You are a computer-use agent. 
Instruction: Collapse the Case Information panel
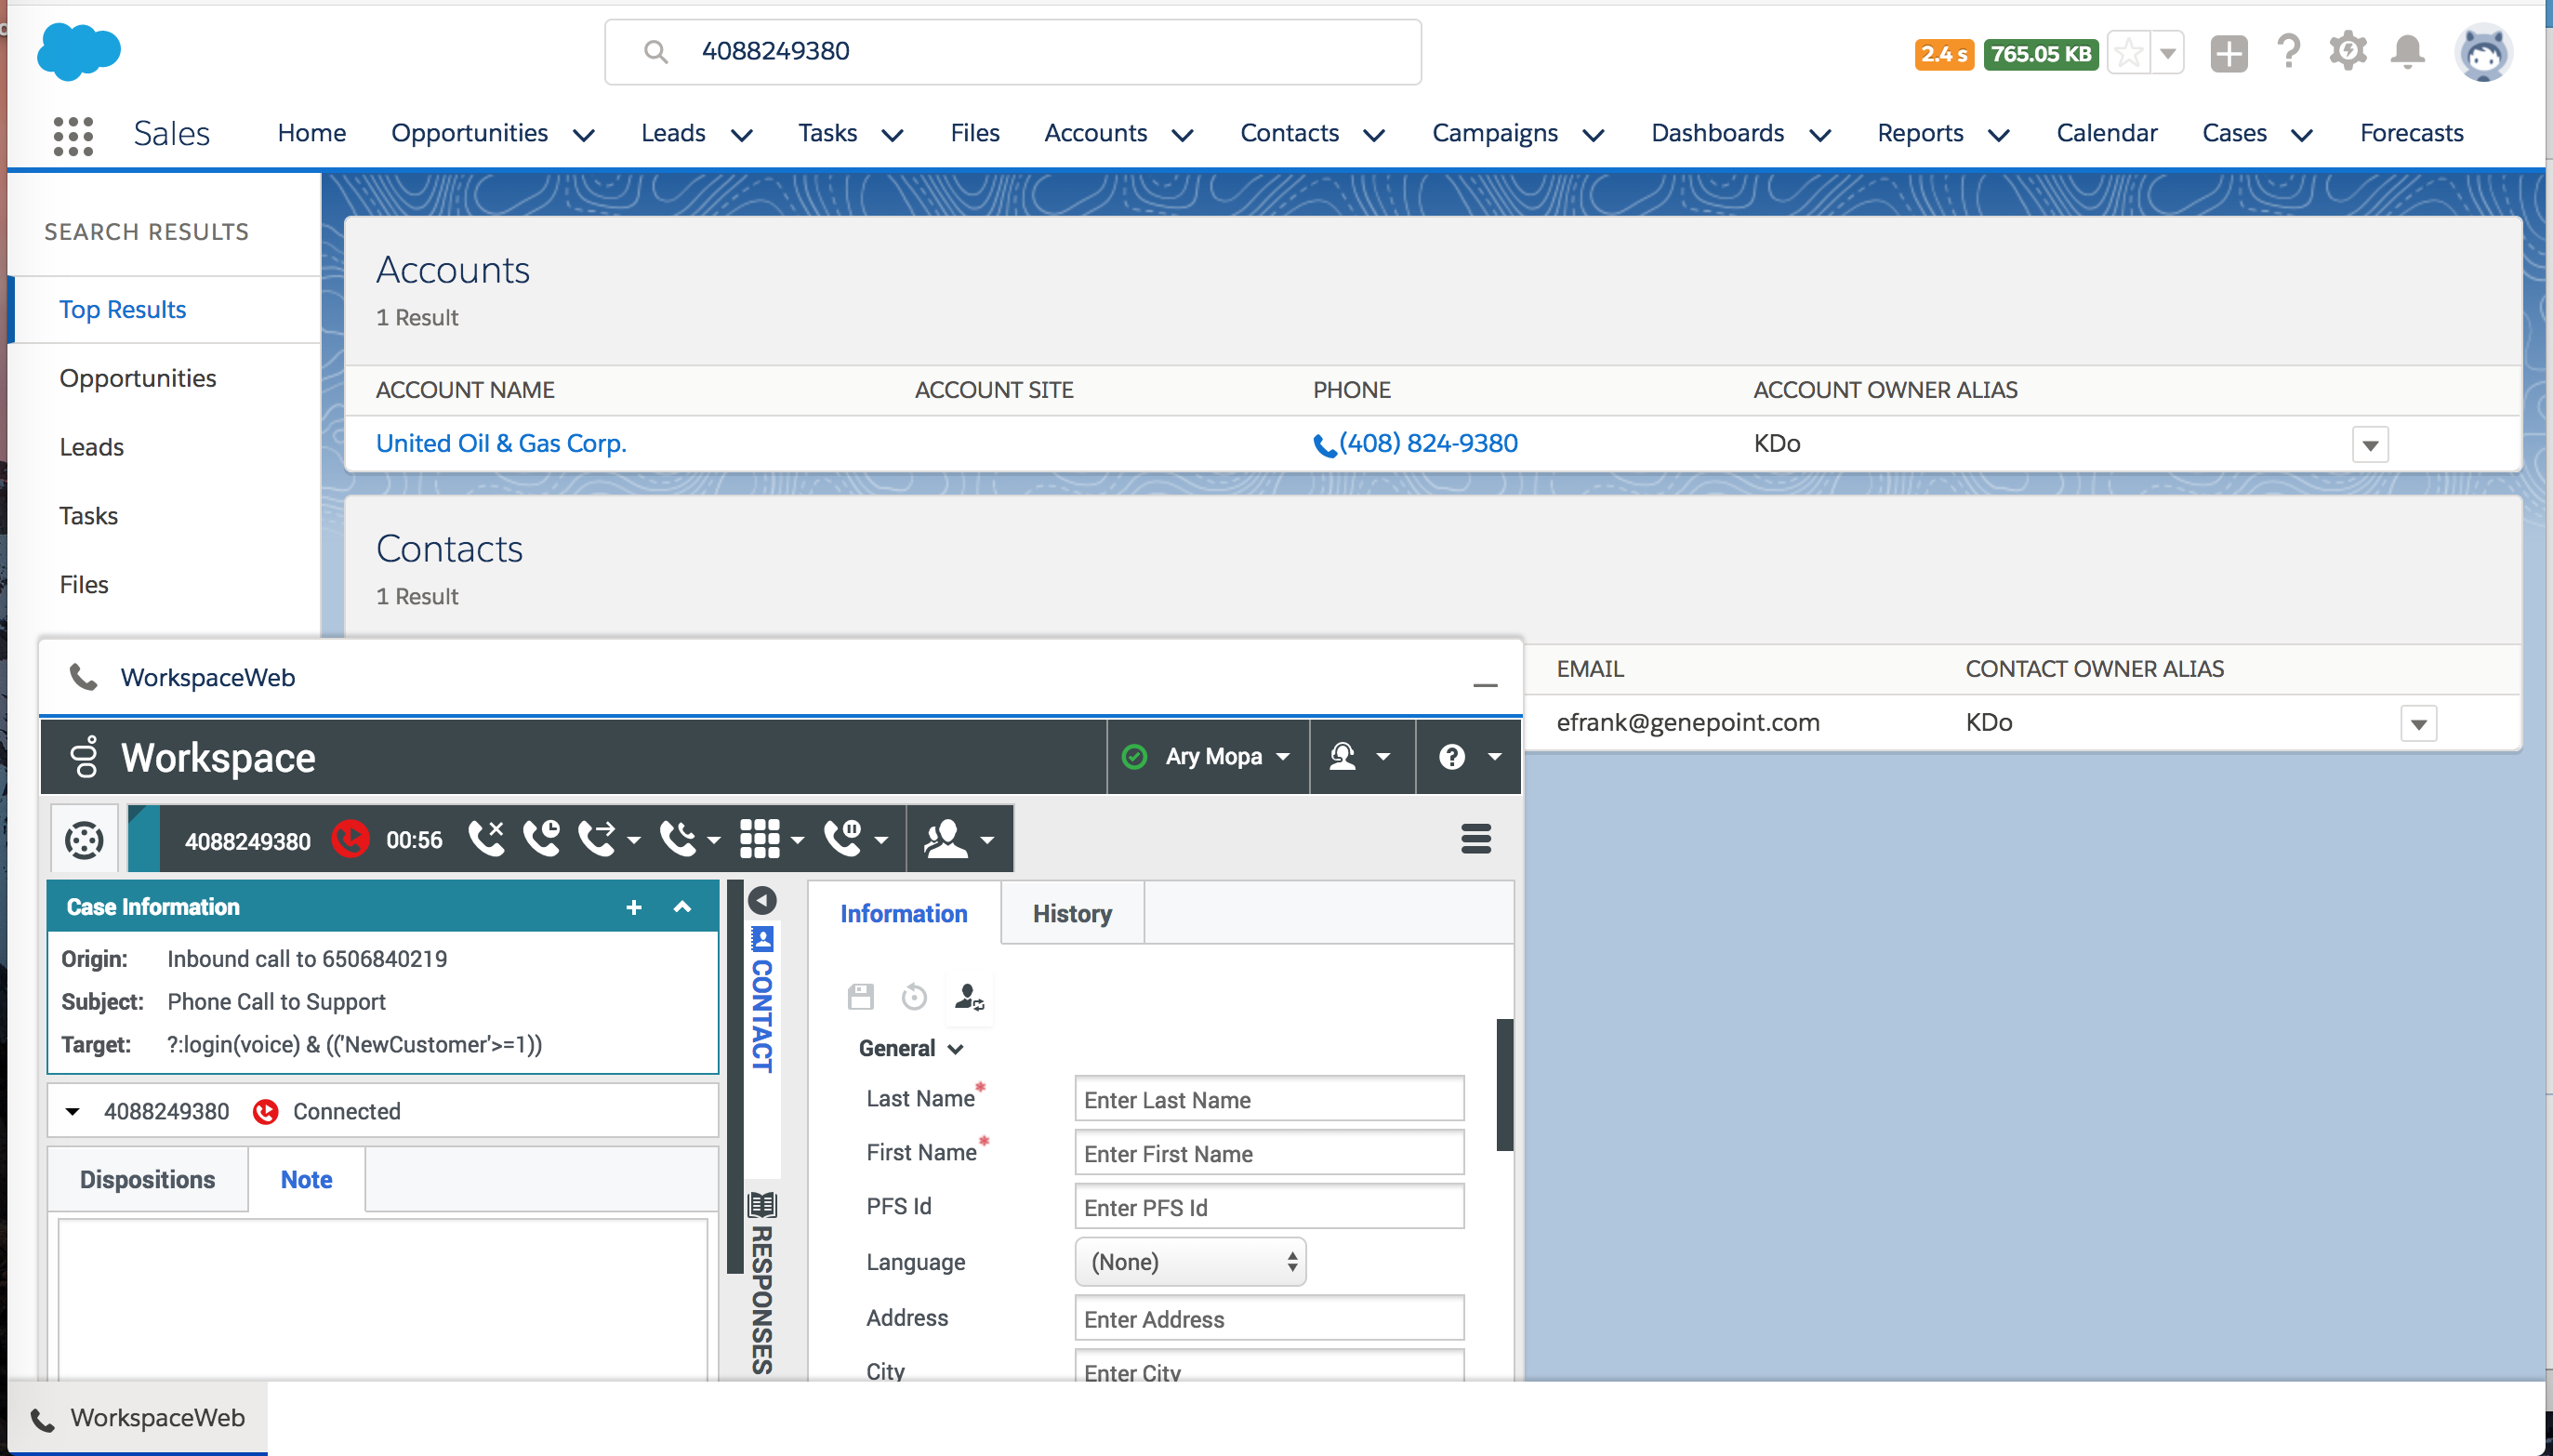[682, 907]
